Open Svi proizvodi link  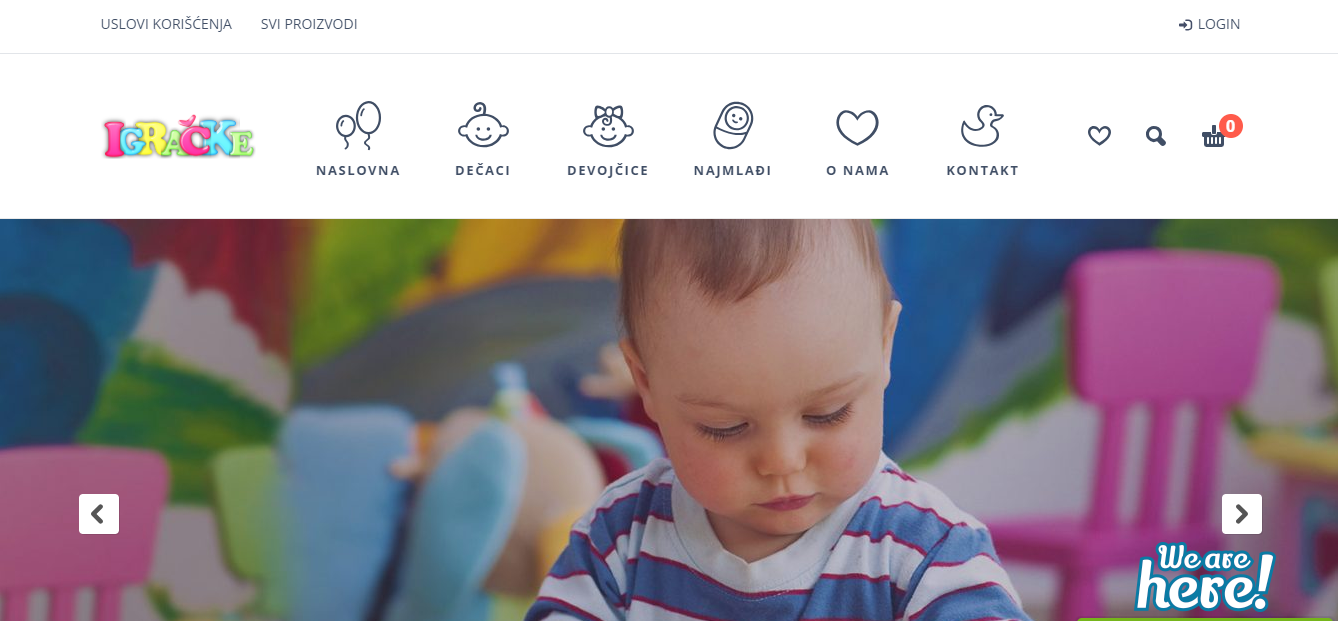click(309, 24)
